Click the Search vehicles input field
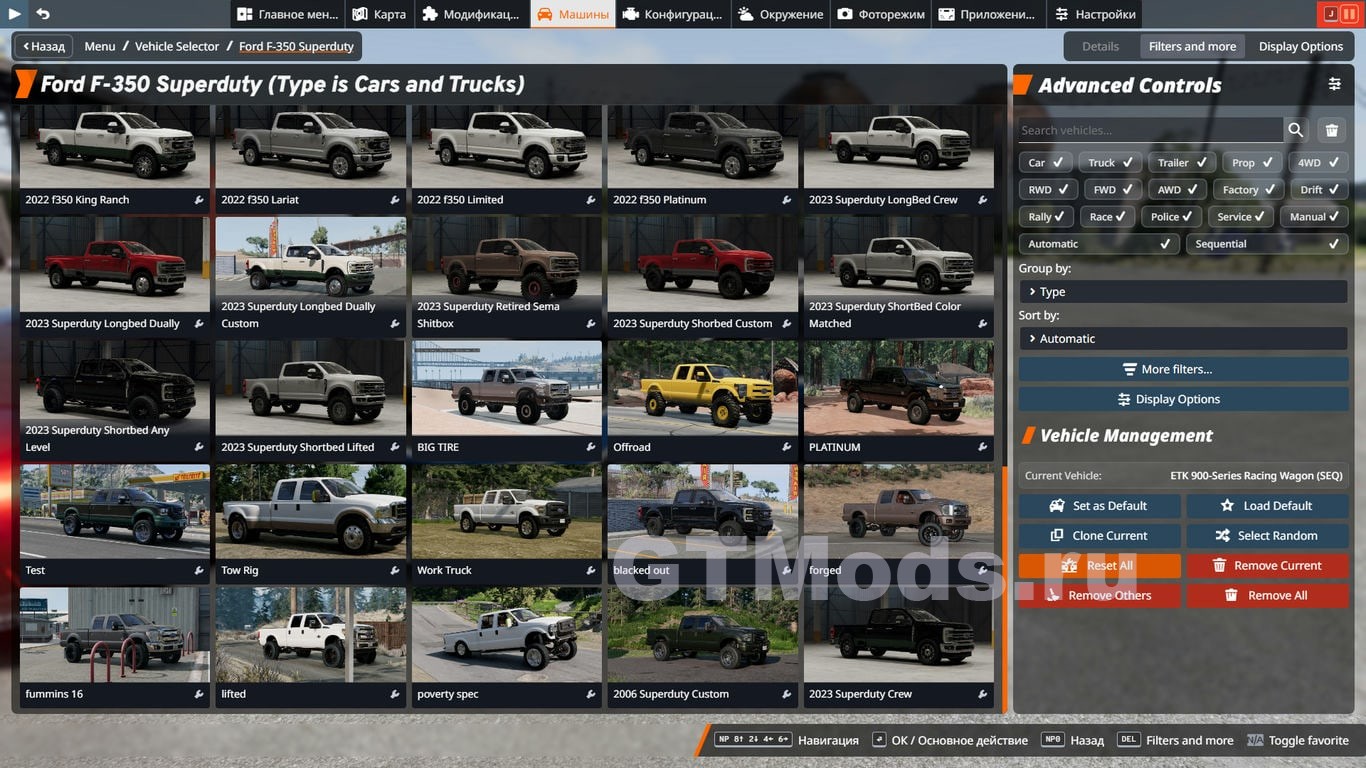1366x768 pixels. 1150,130
